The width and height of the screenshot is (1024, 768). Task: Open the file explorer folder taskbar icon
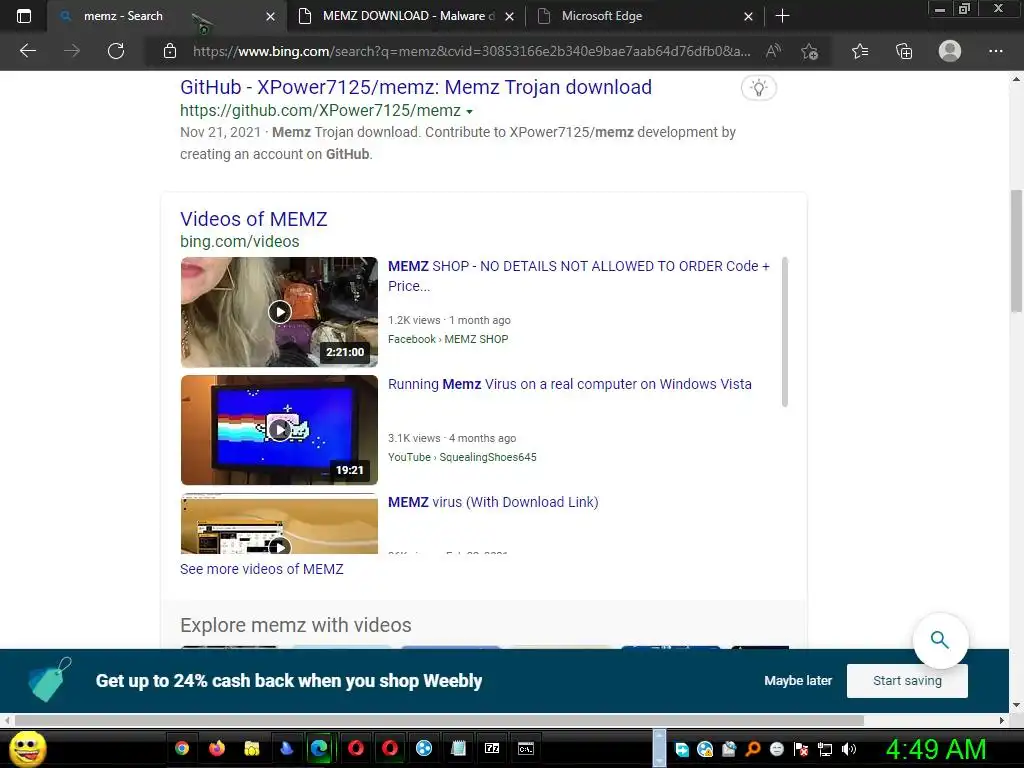click(251, 748)
